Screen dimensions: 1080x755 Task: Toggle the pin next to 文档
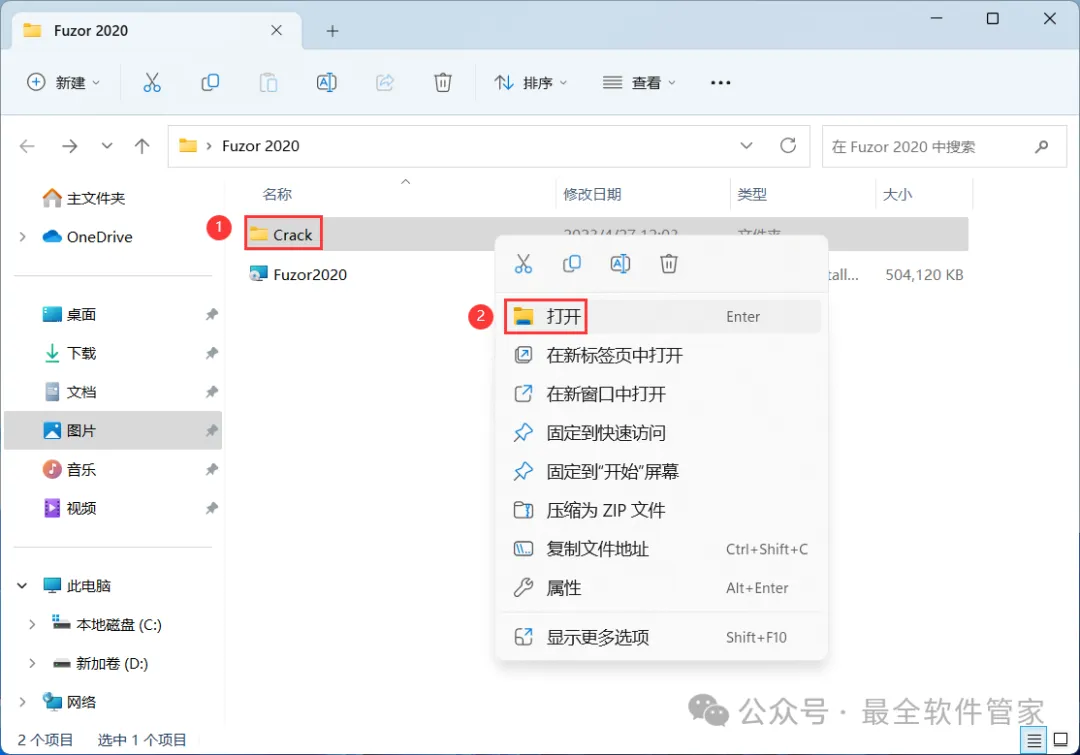(211, 392)
